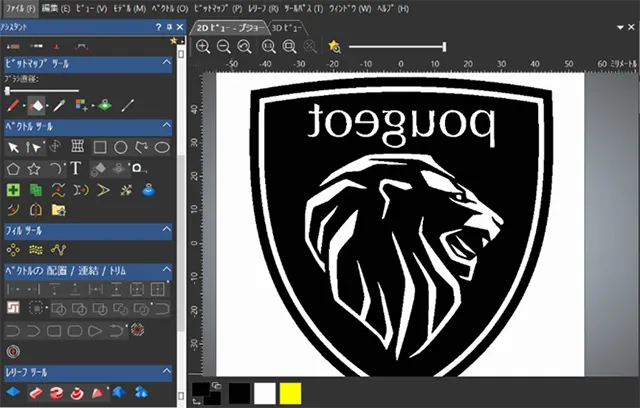The width and height of the screenshot is (640, 408).
Task: Choose the ellipse vector tool
Action: click(x=161, y=147)
